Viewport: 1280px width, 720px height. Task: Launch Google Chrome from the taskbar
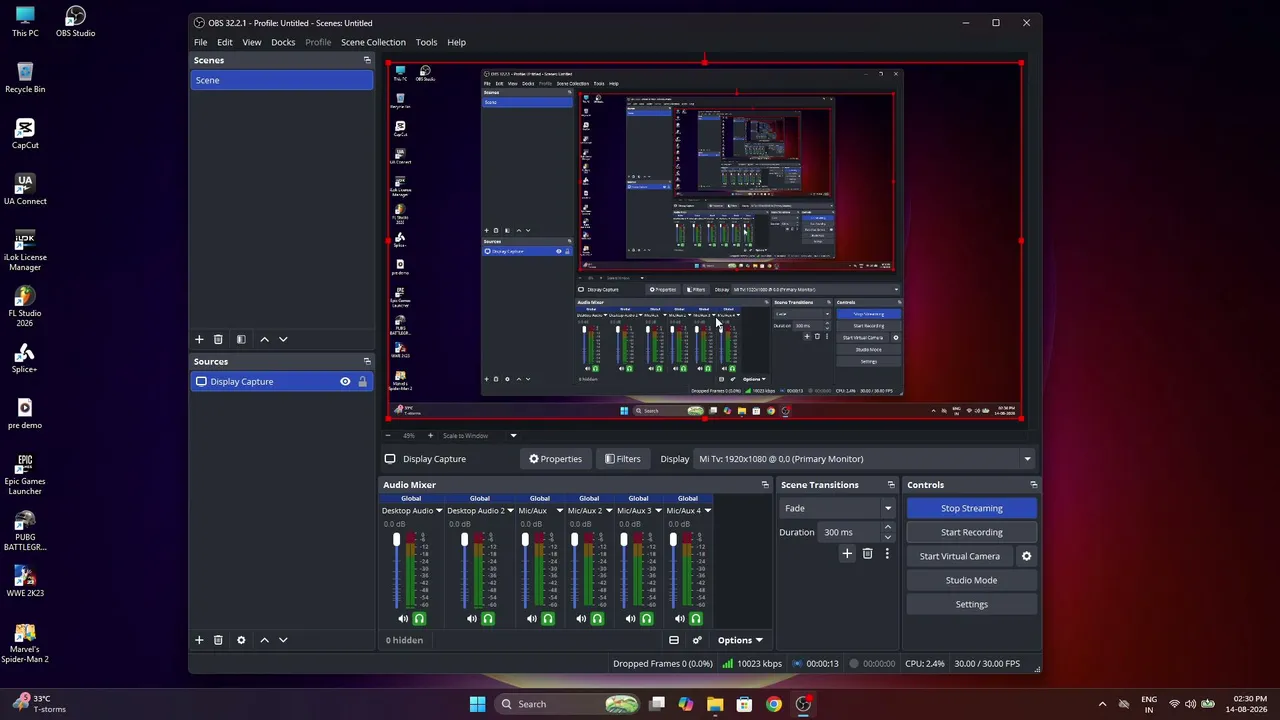(x=774, y=704)
